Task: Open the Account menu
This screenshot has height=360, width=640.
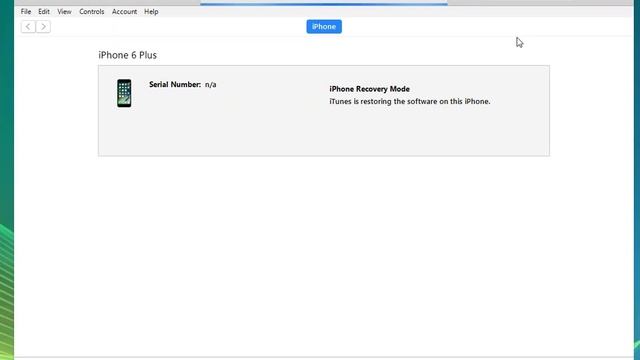Action: 124,12
